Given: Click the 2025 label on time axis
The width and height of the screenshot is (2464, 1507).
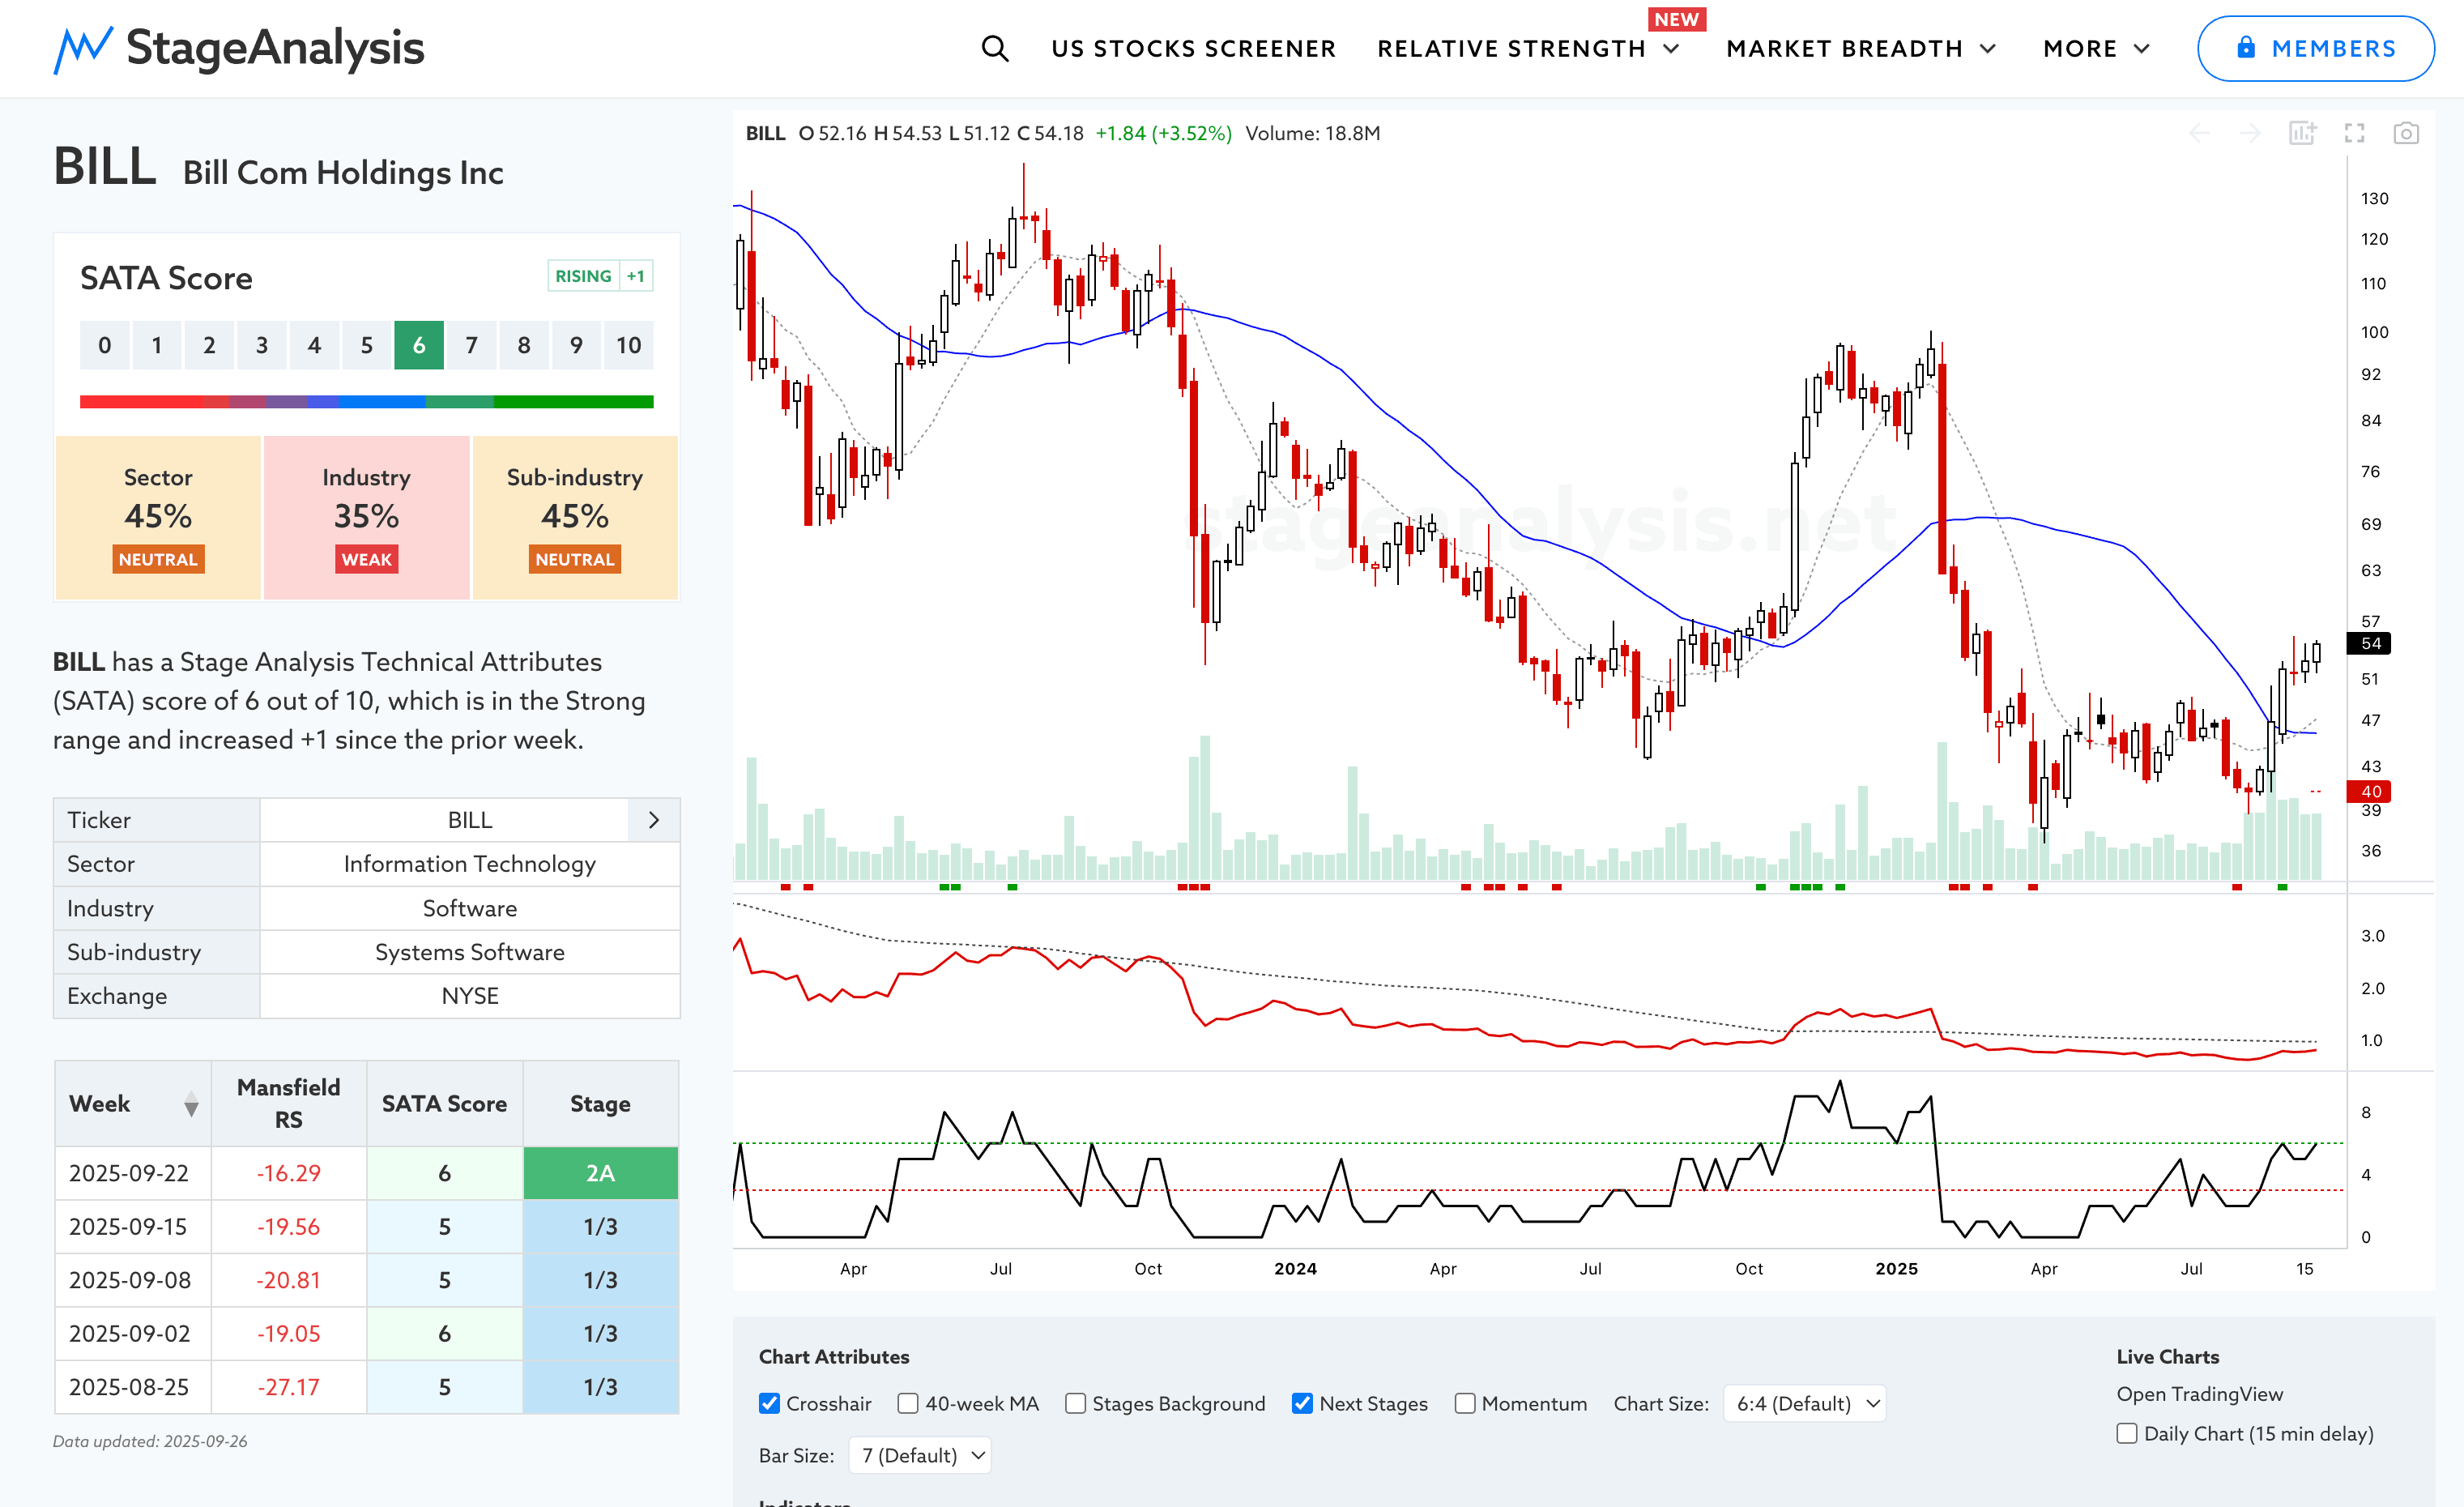Looking at the screenshot, I should (x=1896, y=1268).
